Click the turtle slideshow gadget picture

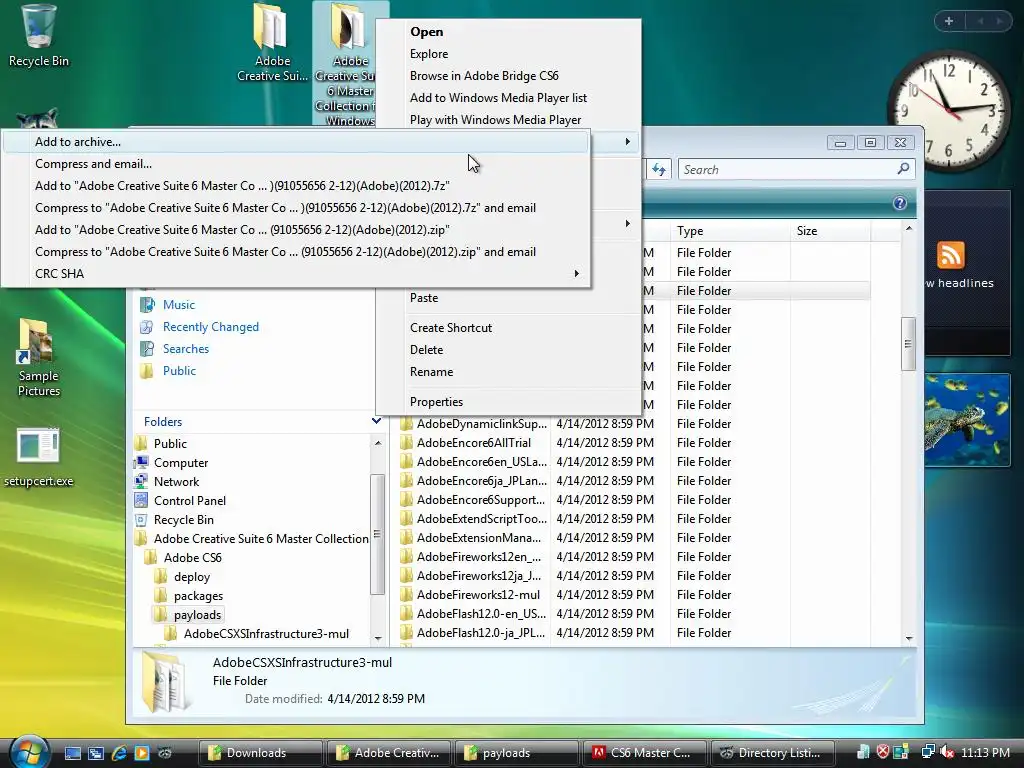click(x=967, y=420)
